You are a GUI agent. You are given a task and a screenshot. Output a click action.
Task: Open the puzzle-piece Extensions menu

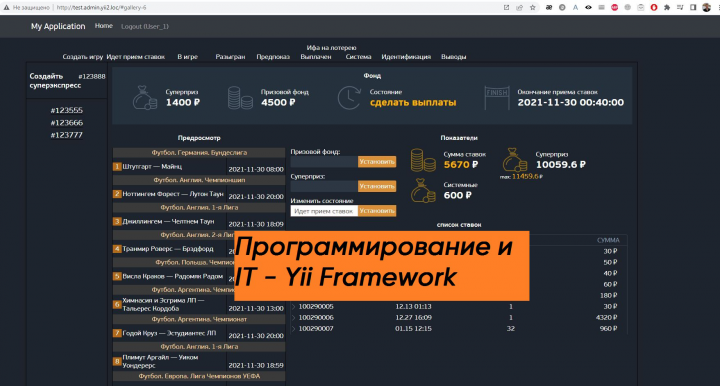pos(667,7)
